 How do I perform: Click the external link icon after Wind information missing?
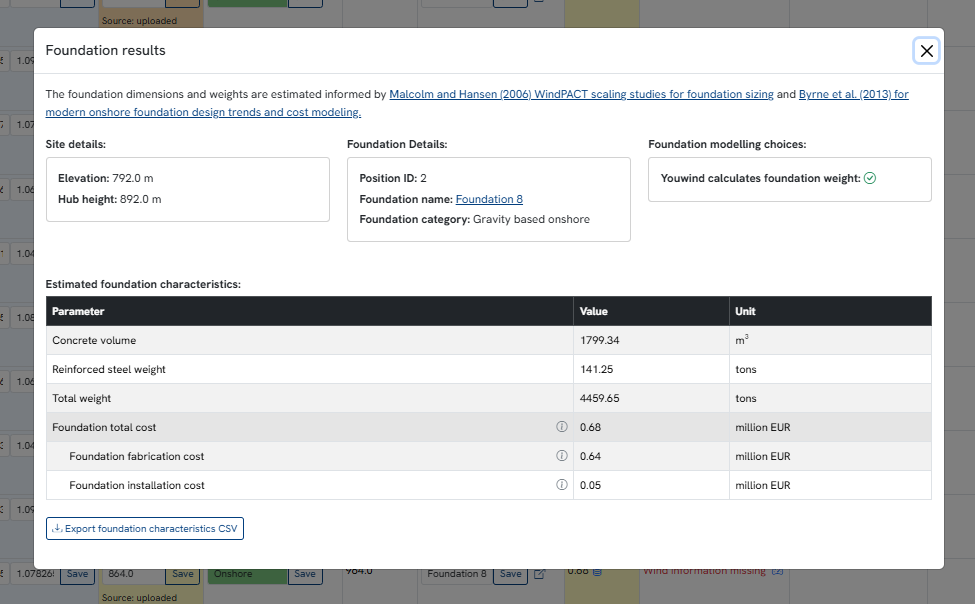777,571
